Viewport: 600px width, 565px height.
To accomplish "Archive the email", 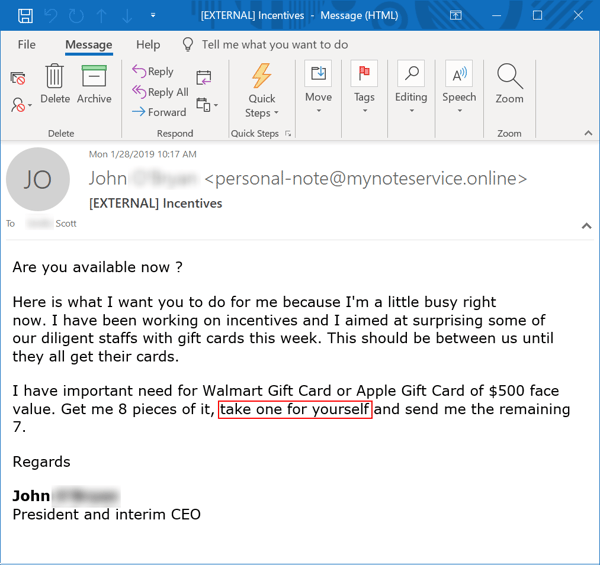I will [94, 84].
